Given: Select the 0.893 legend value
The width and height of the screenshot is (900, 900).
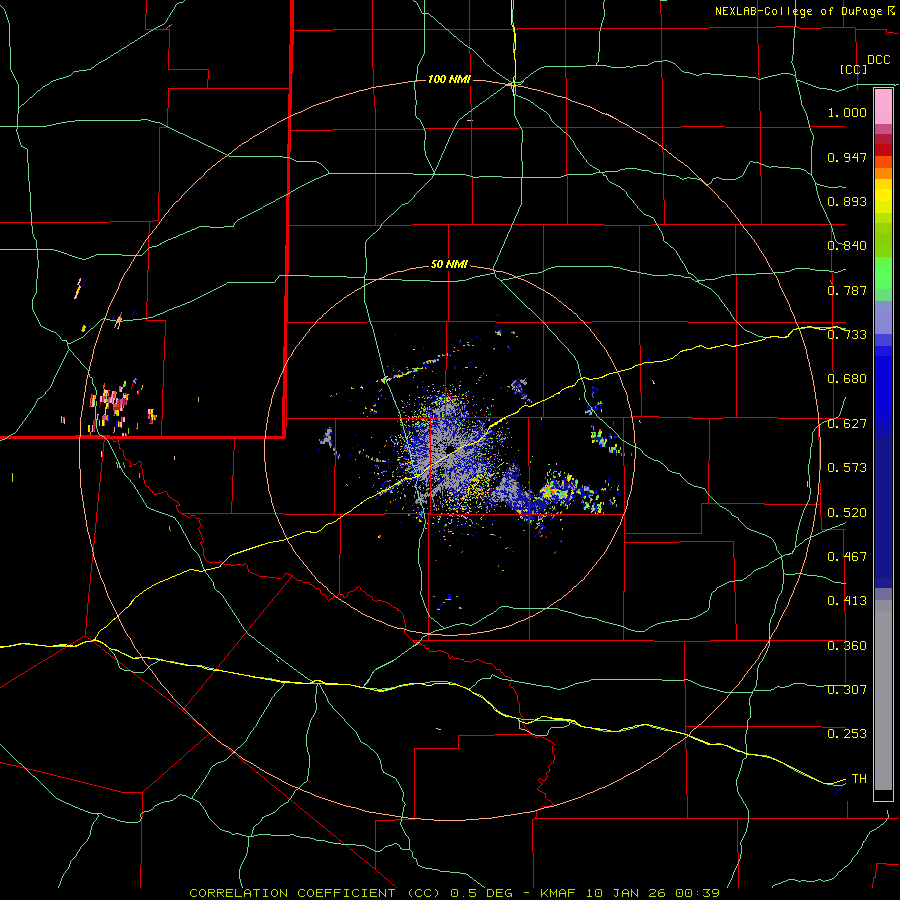Looking at the screenshot, I should pos(847,201).
